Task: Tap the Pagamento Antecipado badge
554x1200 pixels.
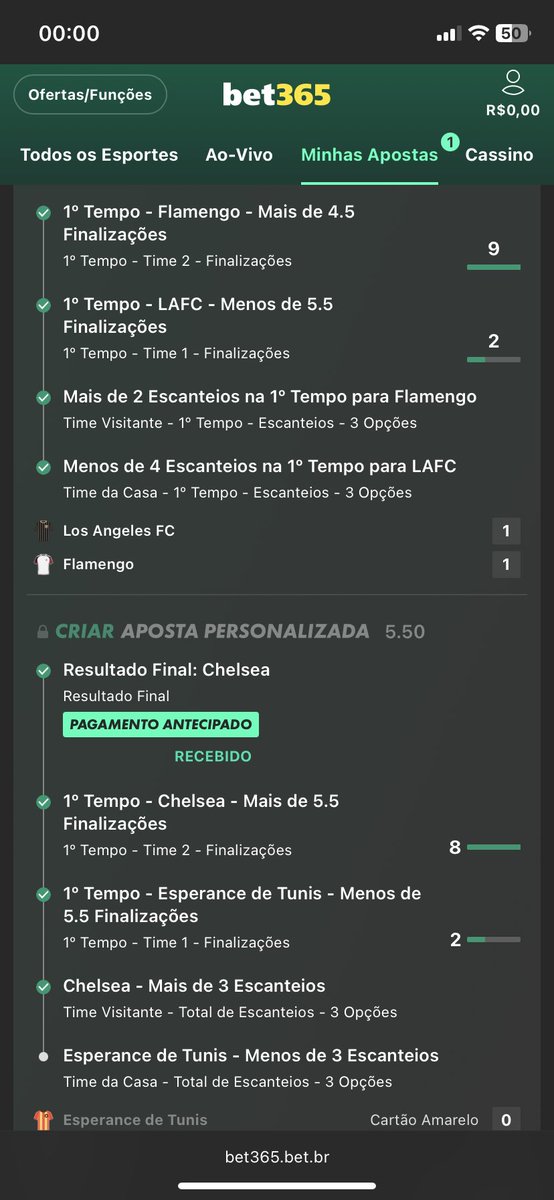Action: 161,724
